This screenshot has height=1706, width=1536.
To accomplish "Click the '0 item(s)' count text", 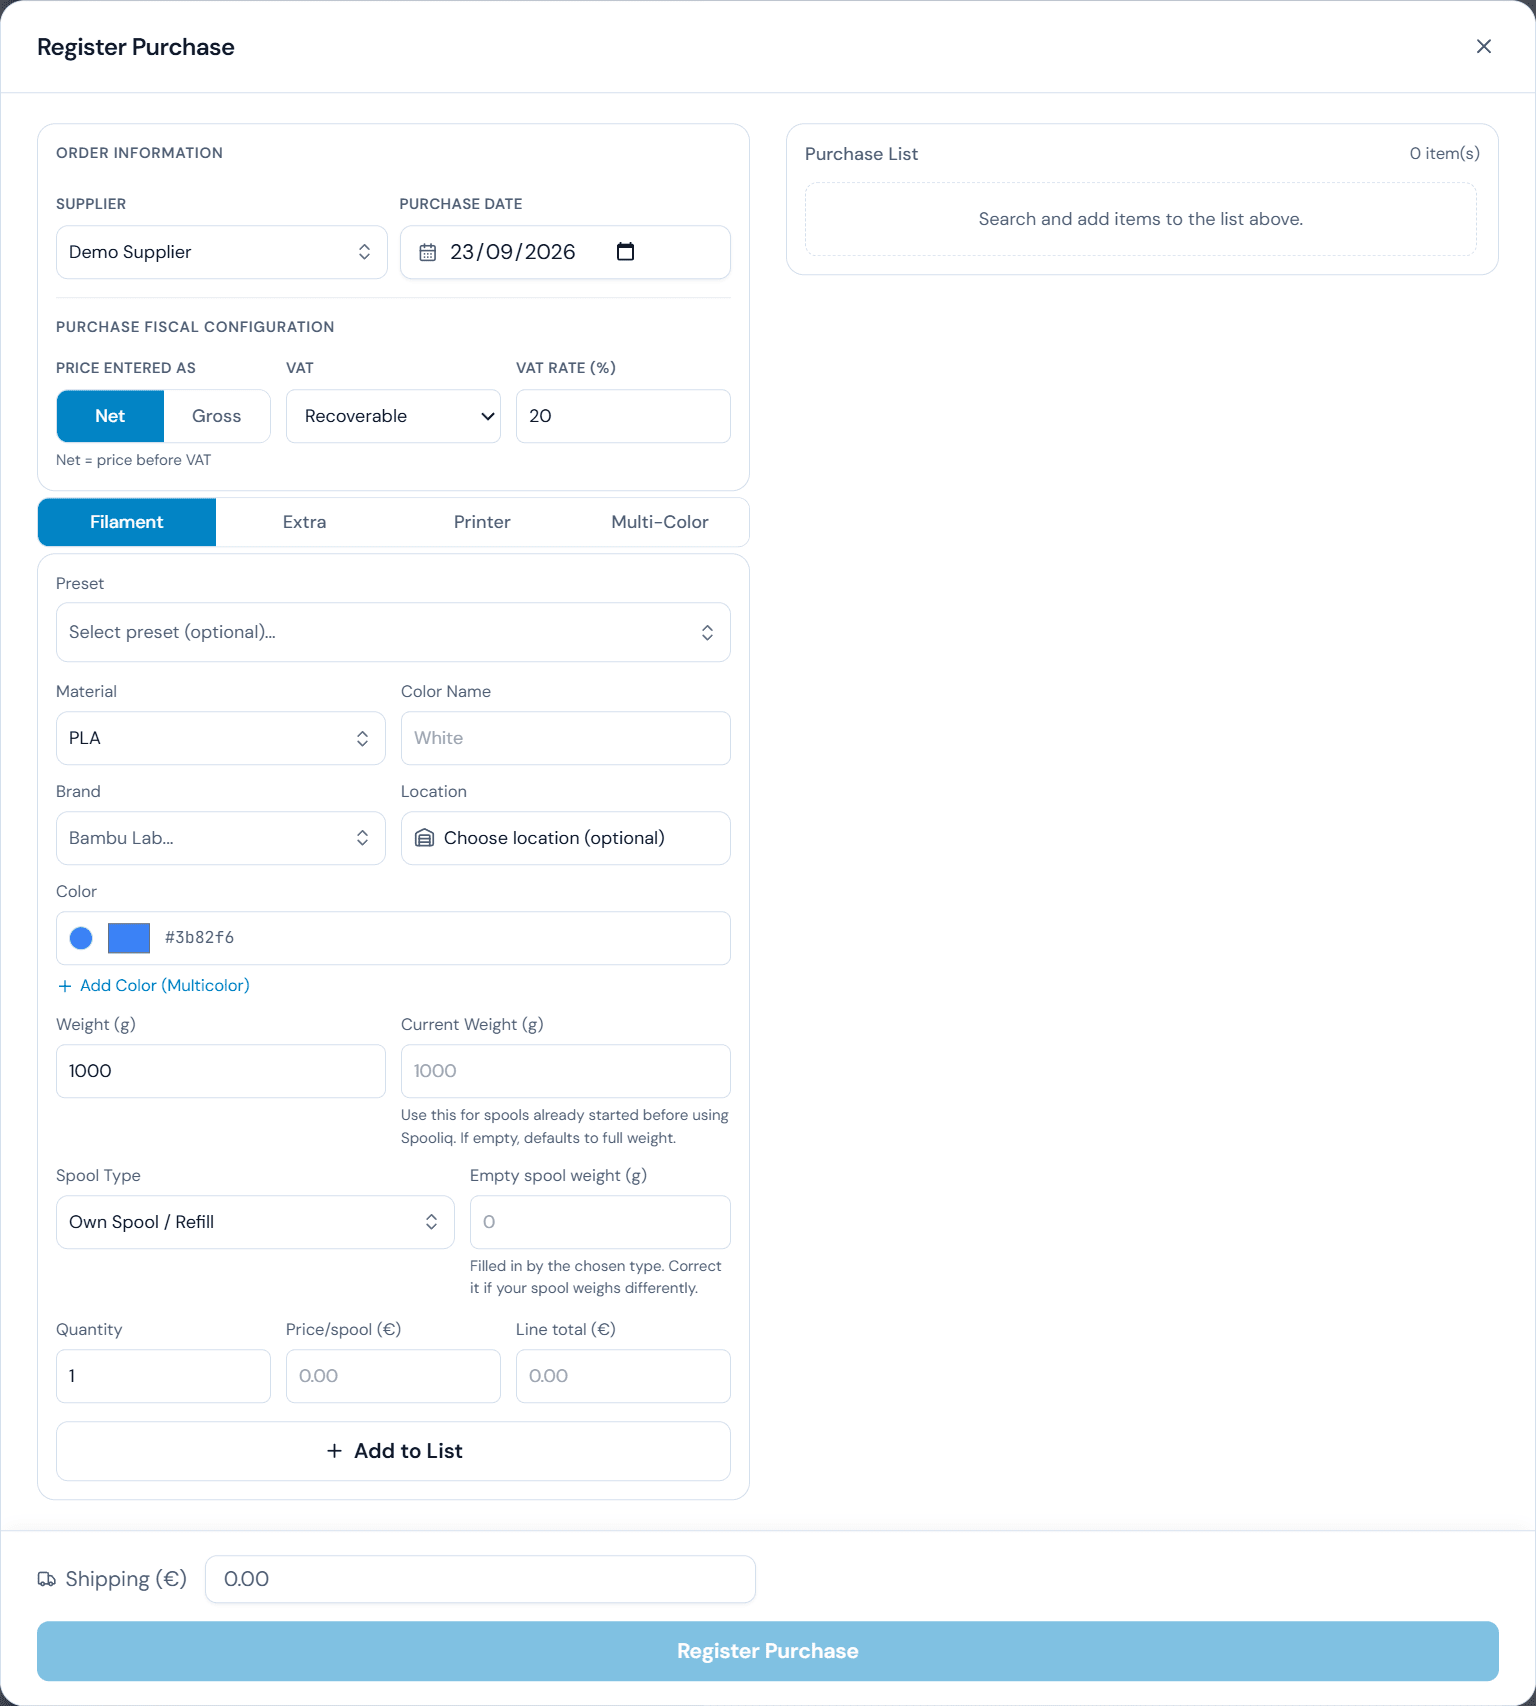I will [1444, 154].
